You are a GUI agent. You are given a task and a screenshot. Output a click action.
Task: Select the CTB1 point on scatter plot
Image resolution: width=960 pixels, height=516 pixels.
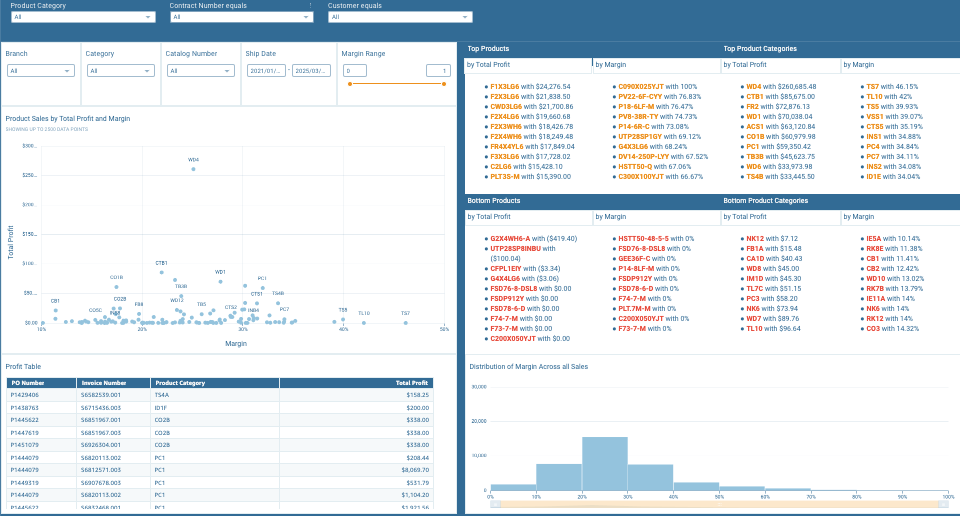(x=162, y=272)
